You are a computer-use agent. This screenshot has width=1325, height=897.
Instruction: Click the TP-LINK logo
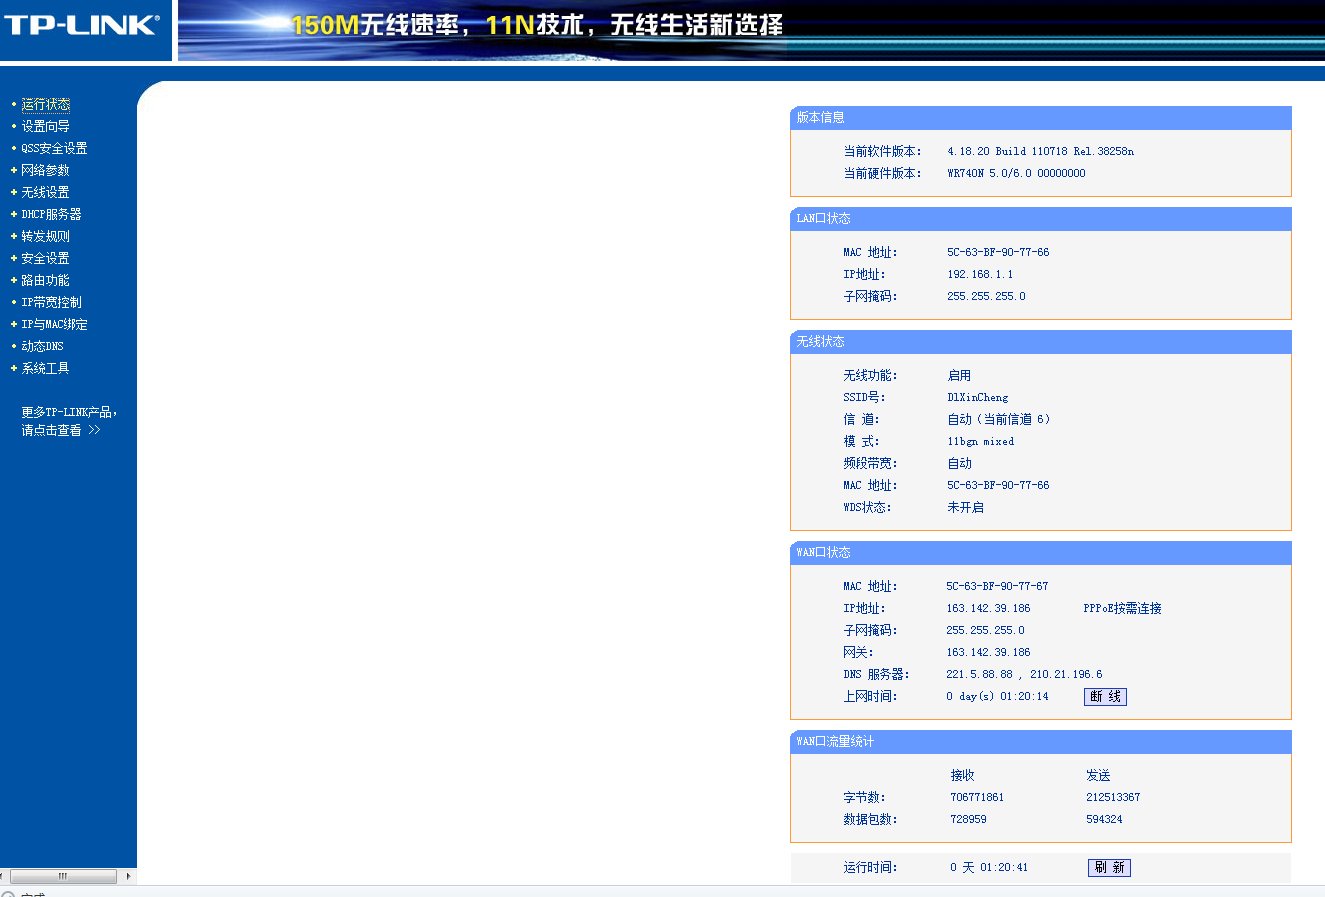pyautogui.click(x=85, y=30)
